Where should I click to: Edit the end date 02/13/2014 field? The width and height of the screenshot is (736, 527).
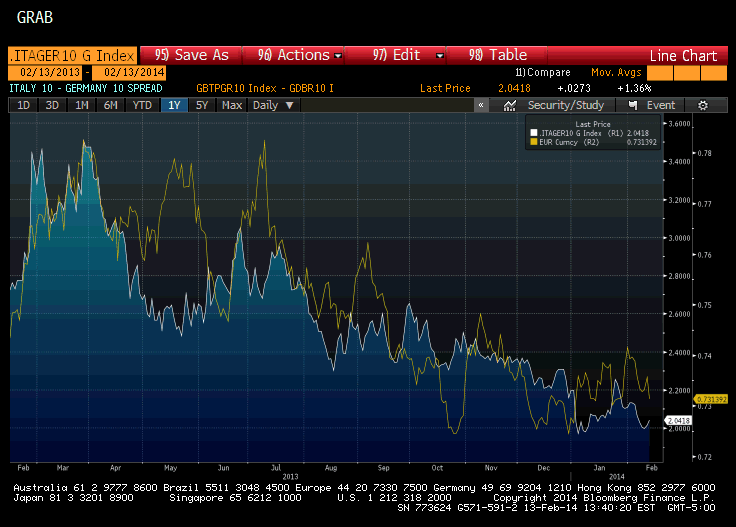[x=129, y=72]
